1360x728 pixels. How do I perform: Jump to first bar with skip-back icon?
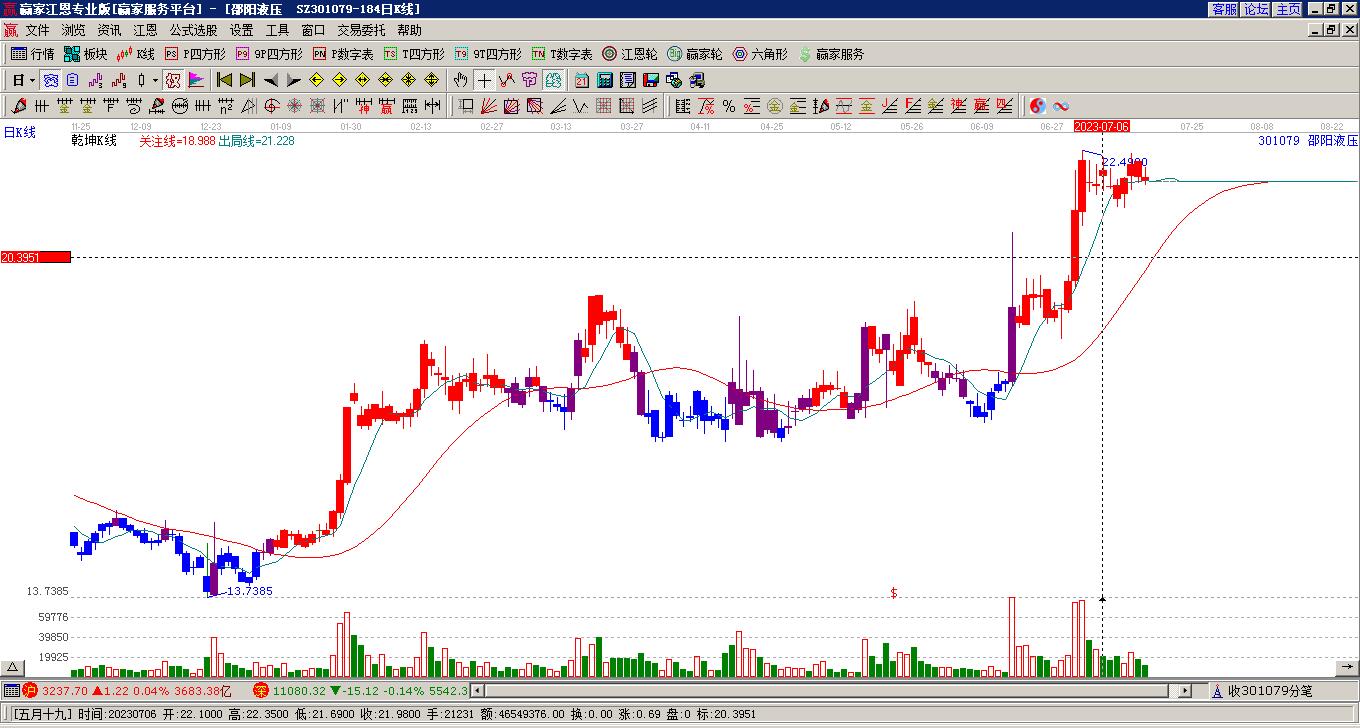(x=224, y=80)
